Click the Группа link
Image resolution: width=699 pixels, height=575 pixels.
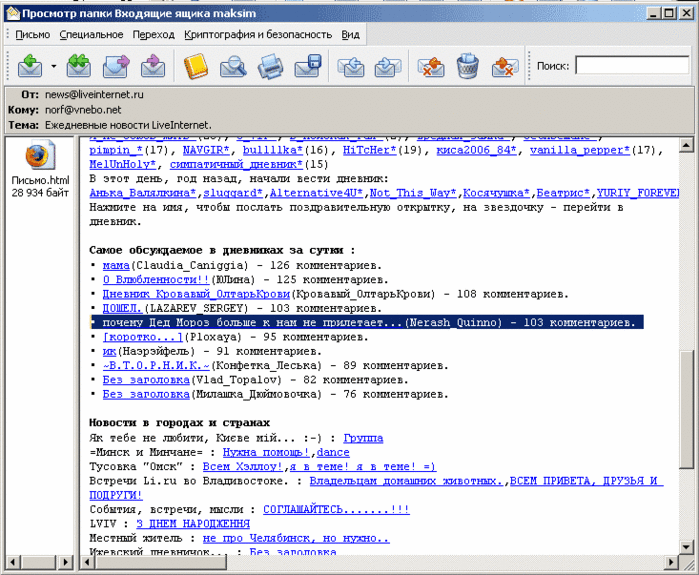[363, 438]
